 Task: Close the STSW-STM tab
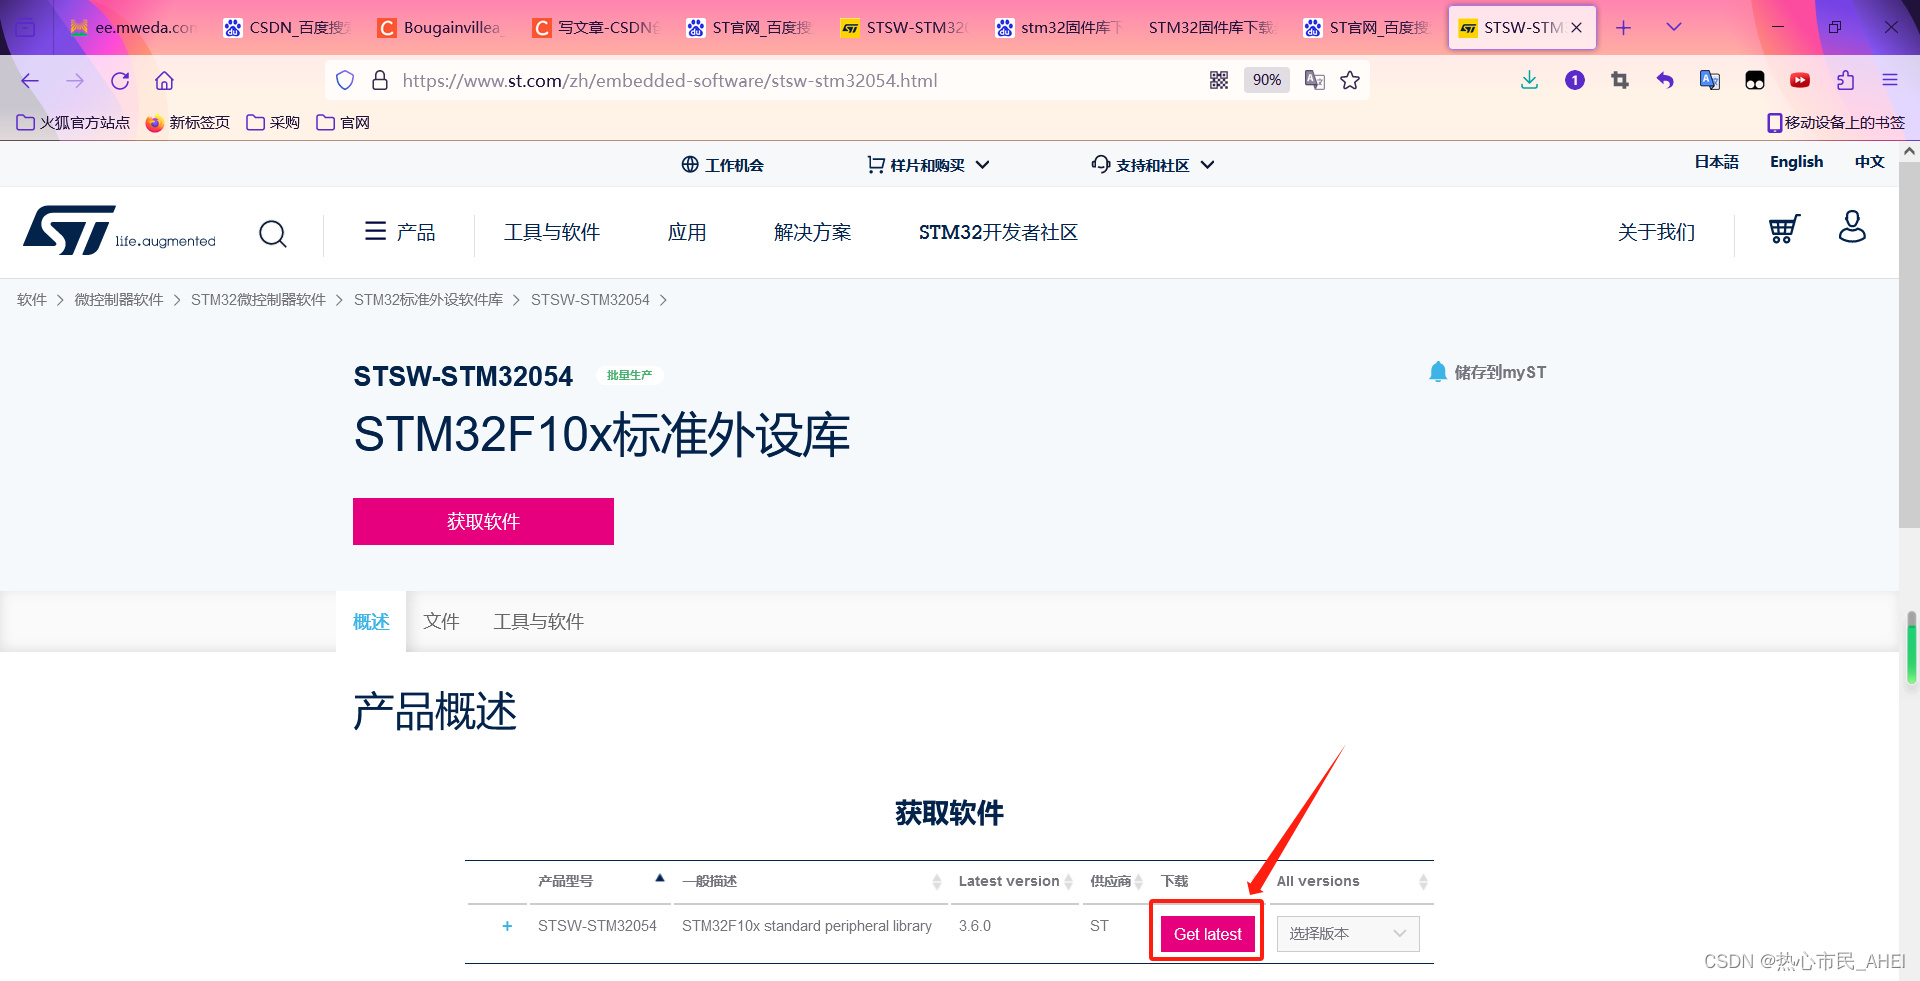(1577, 28)
